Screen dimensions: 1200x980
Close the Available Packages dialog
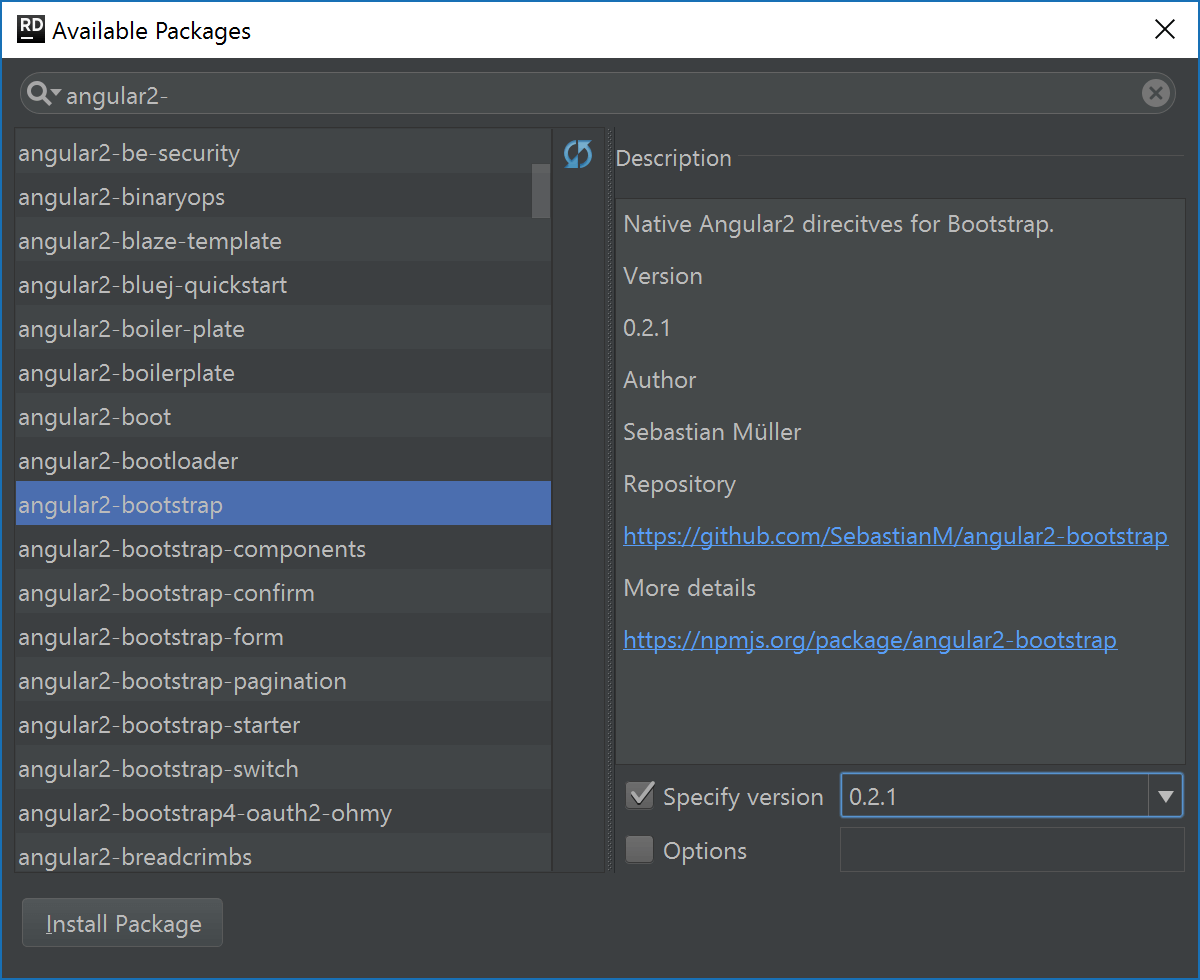1165,30
